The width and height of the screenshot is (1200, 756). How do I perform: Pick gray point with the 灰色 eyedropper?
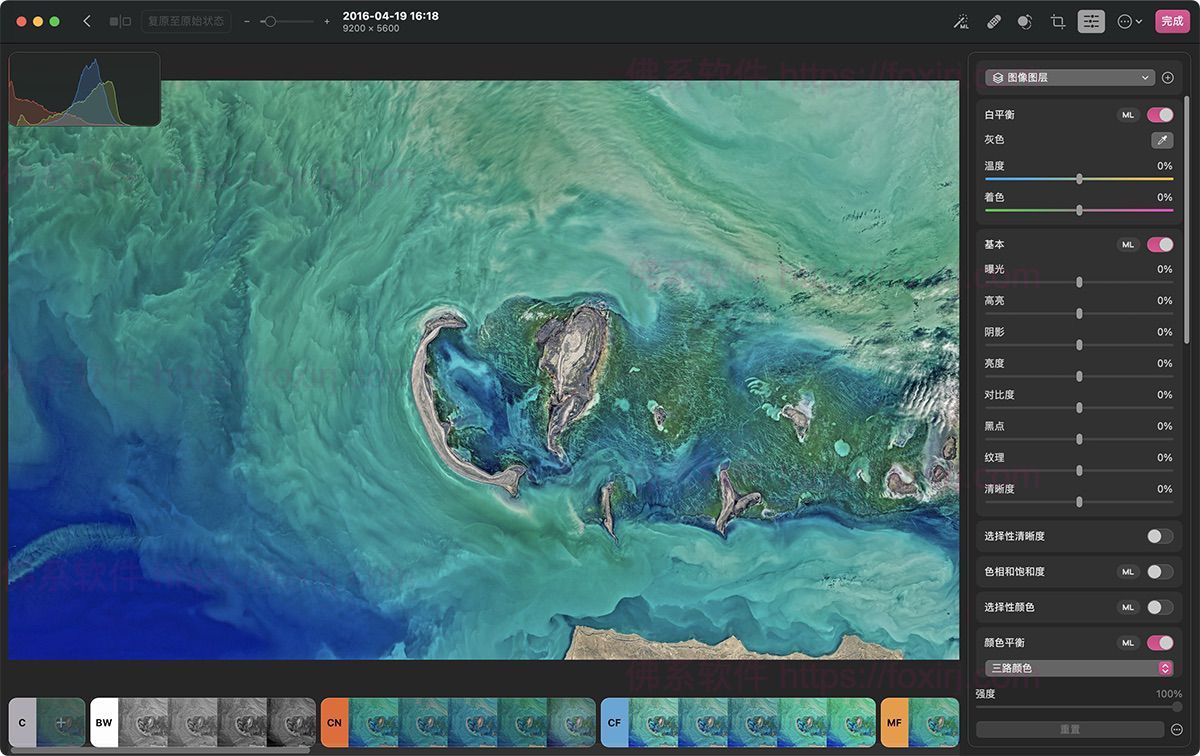[1161, 140]
